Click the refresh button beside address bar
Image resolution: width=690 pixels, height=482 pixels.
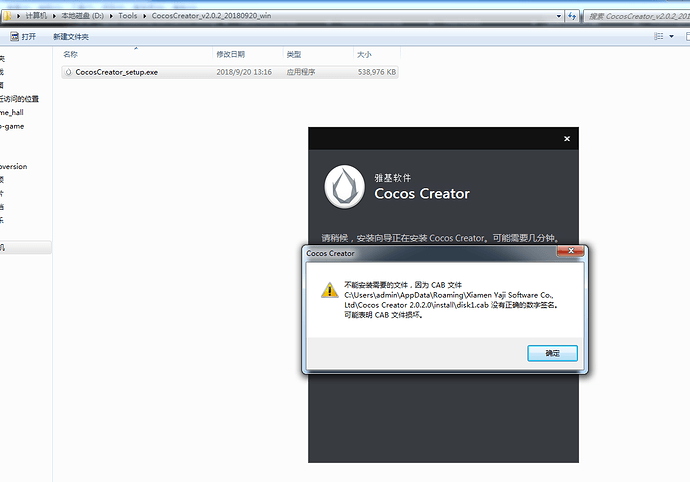click(572, 16)
